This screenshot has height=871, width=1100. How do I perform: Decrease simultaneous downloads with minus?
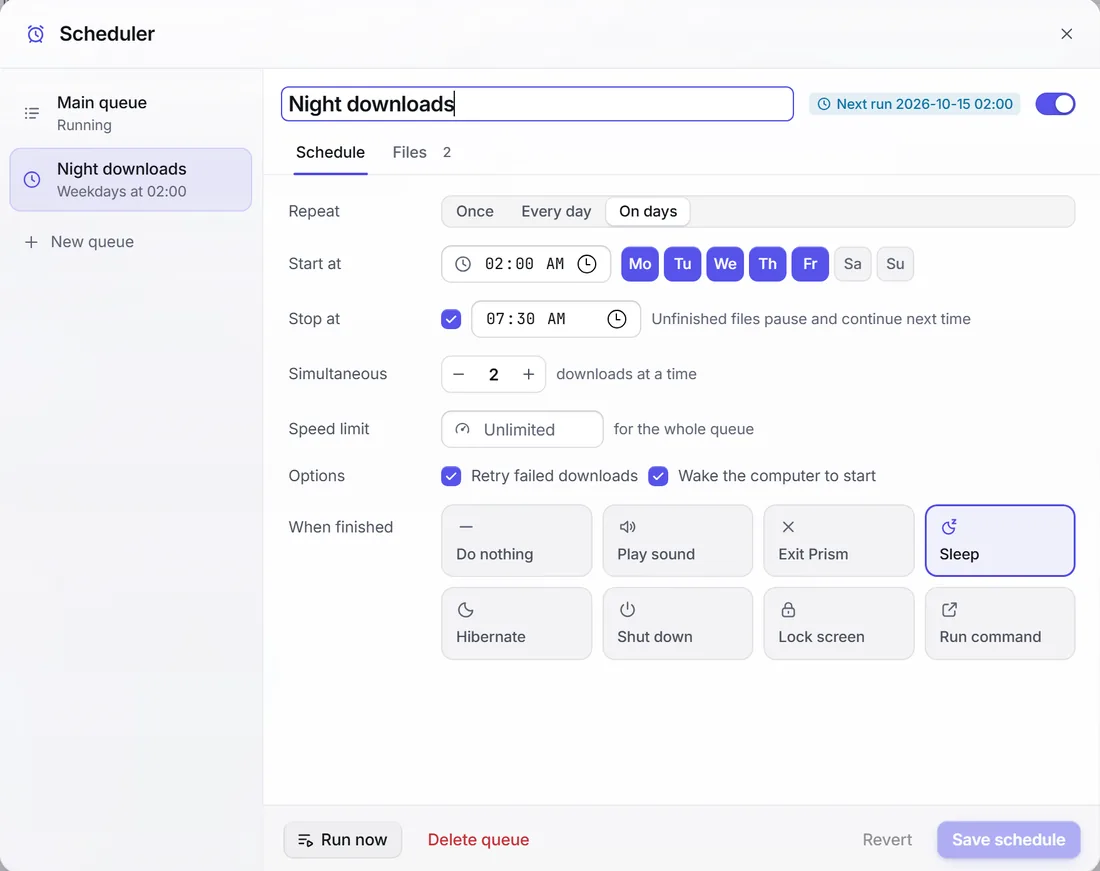[x=459, y=374]
